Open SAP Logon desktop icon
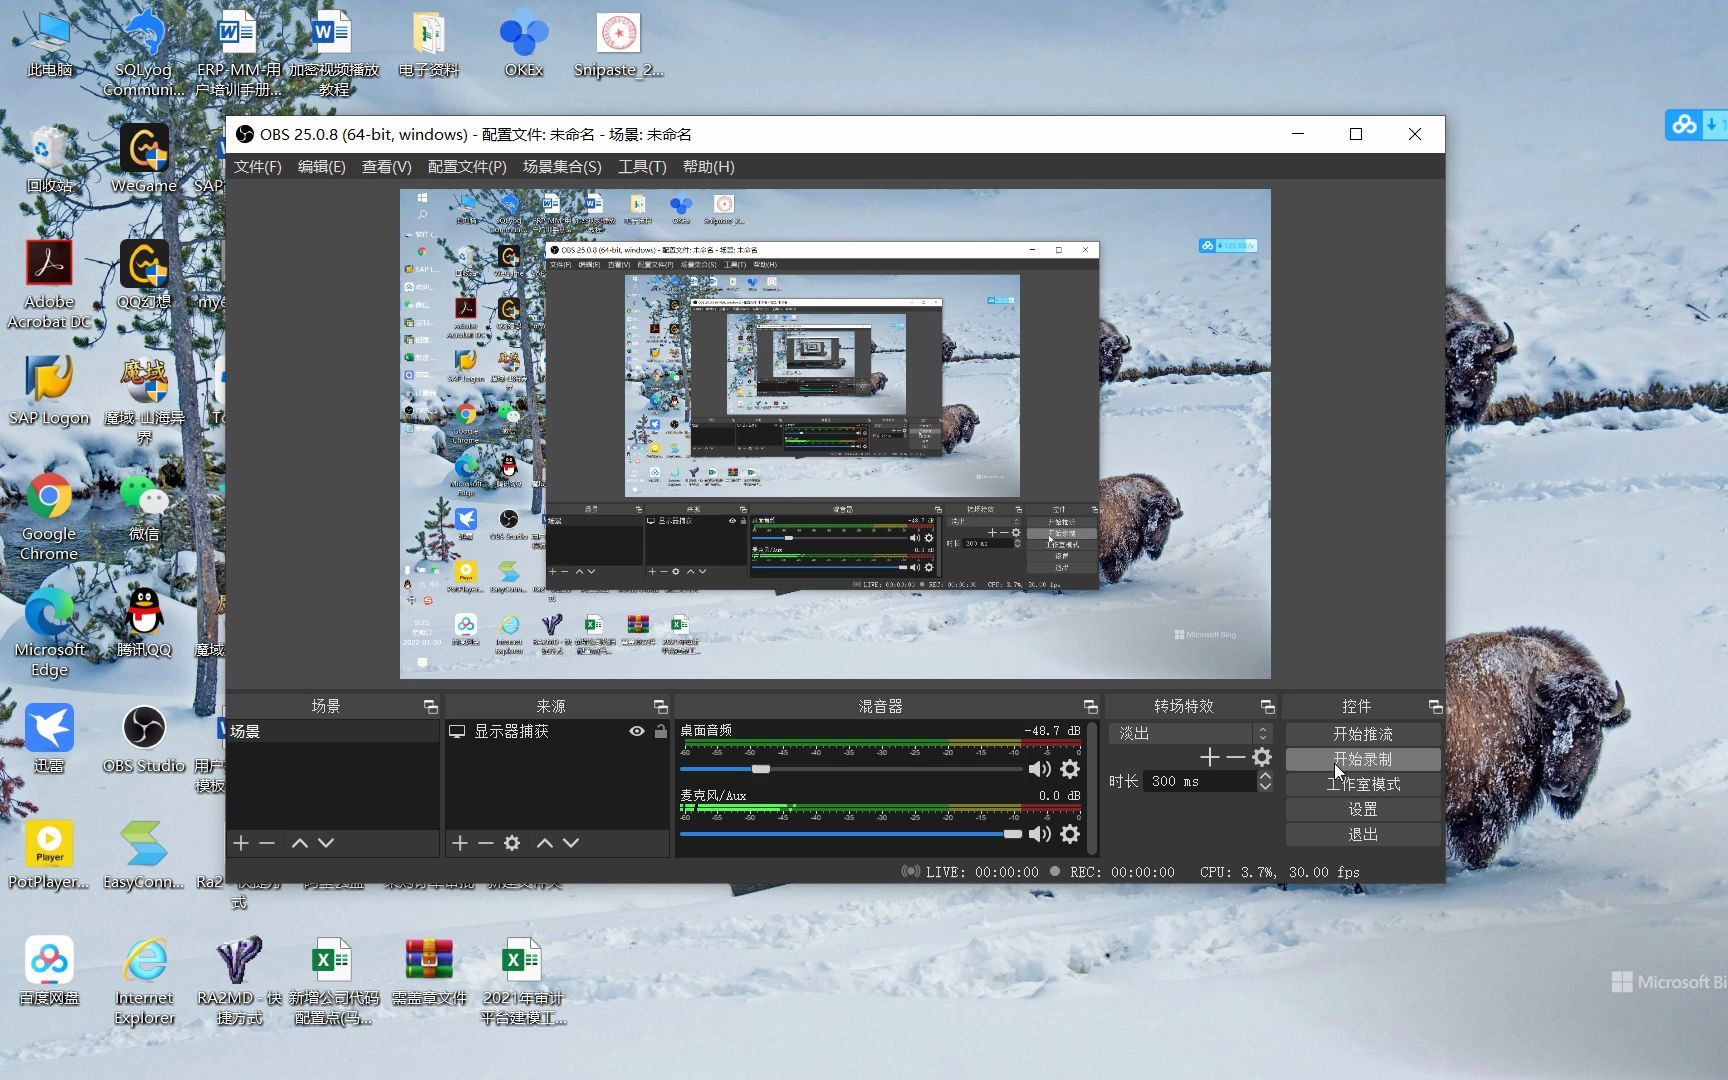The image size is (1728, 1080). [x=49, y=392]
